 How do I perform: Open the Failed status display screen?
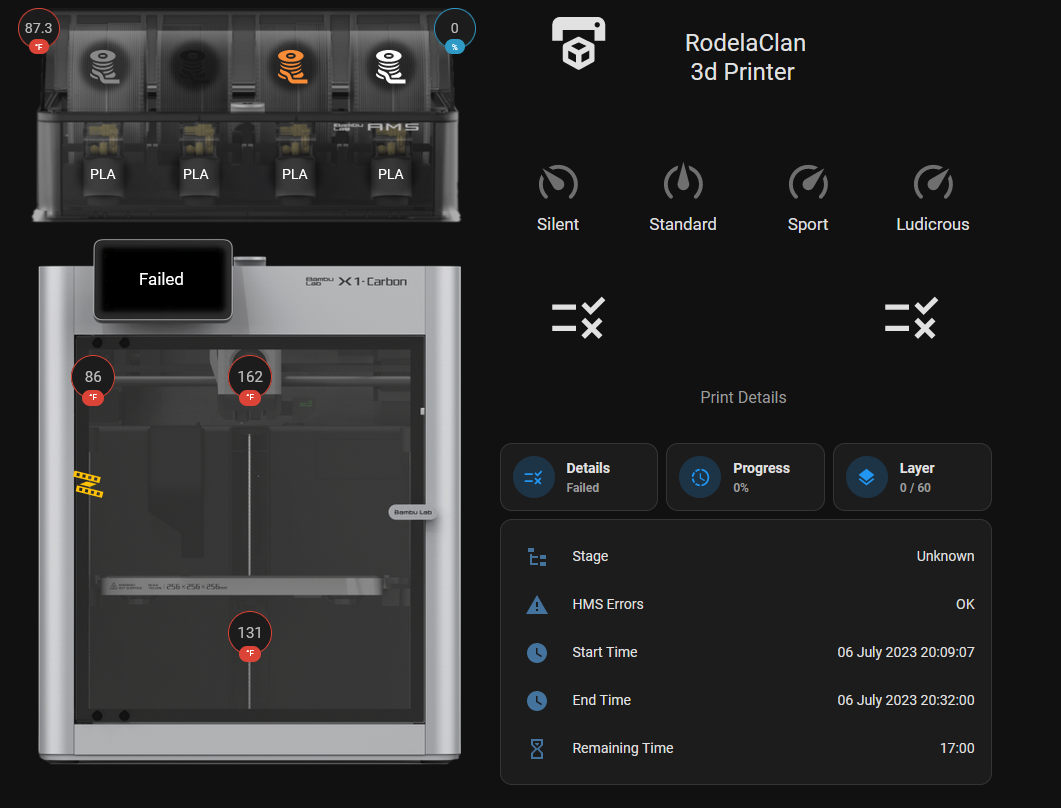[x=162, y=279]
